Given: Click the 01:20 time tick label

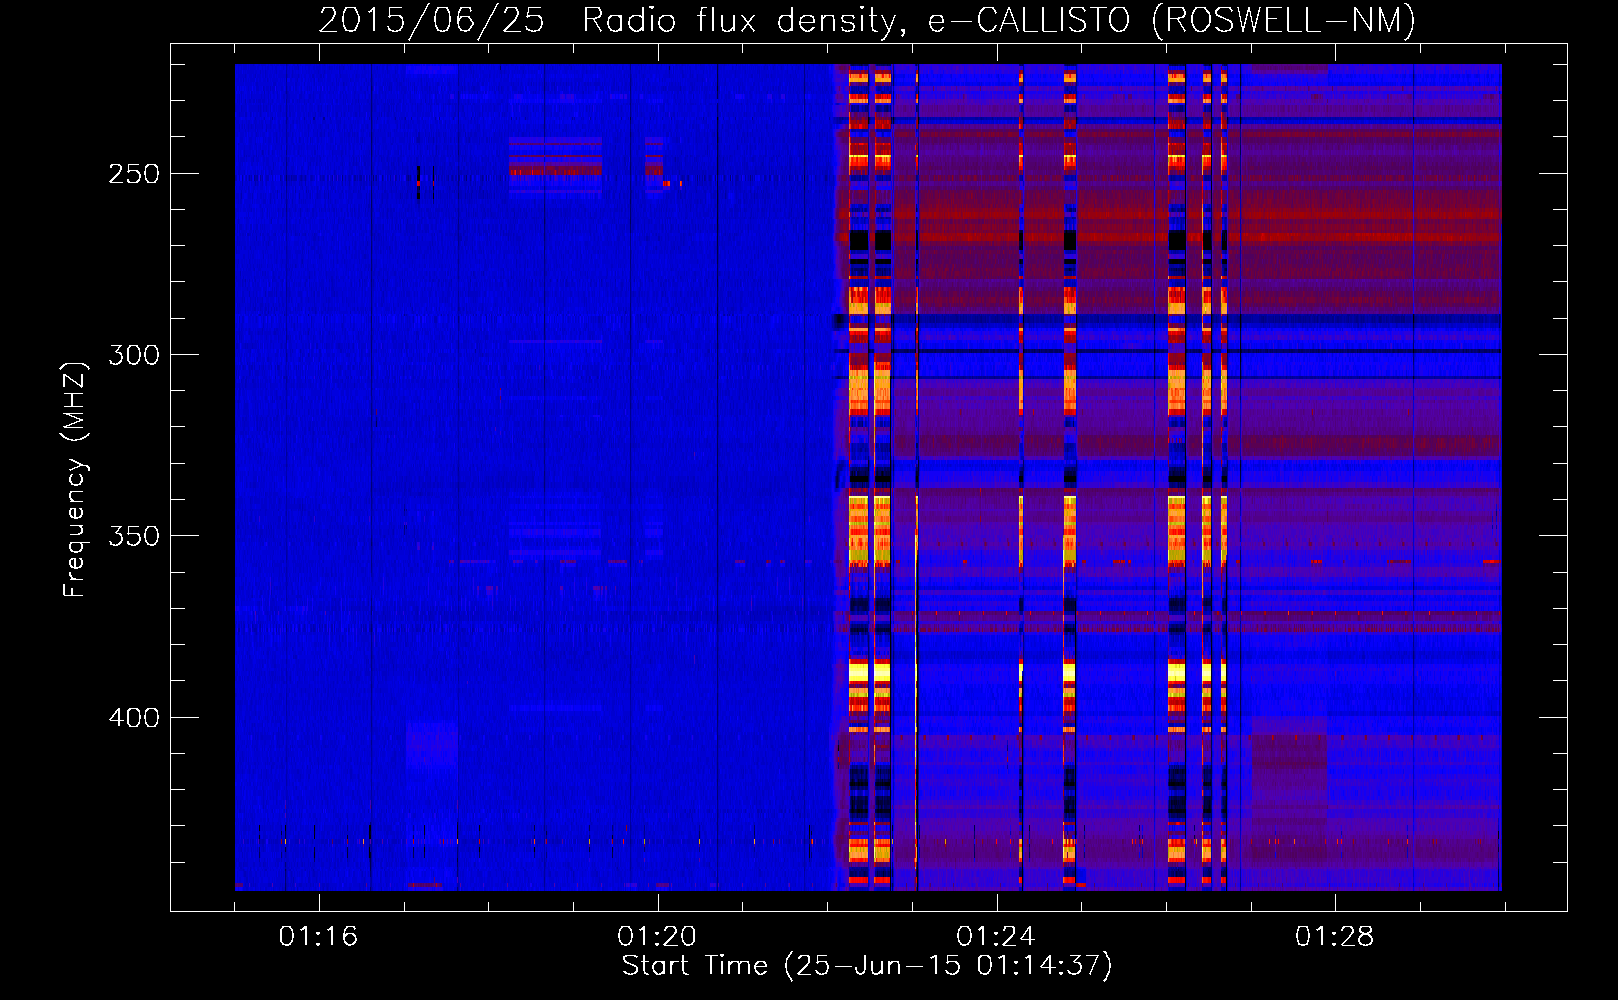Looking at the screenshot, I should 657,936.
